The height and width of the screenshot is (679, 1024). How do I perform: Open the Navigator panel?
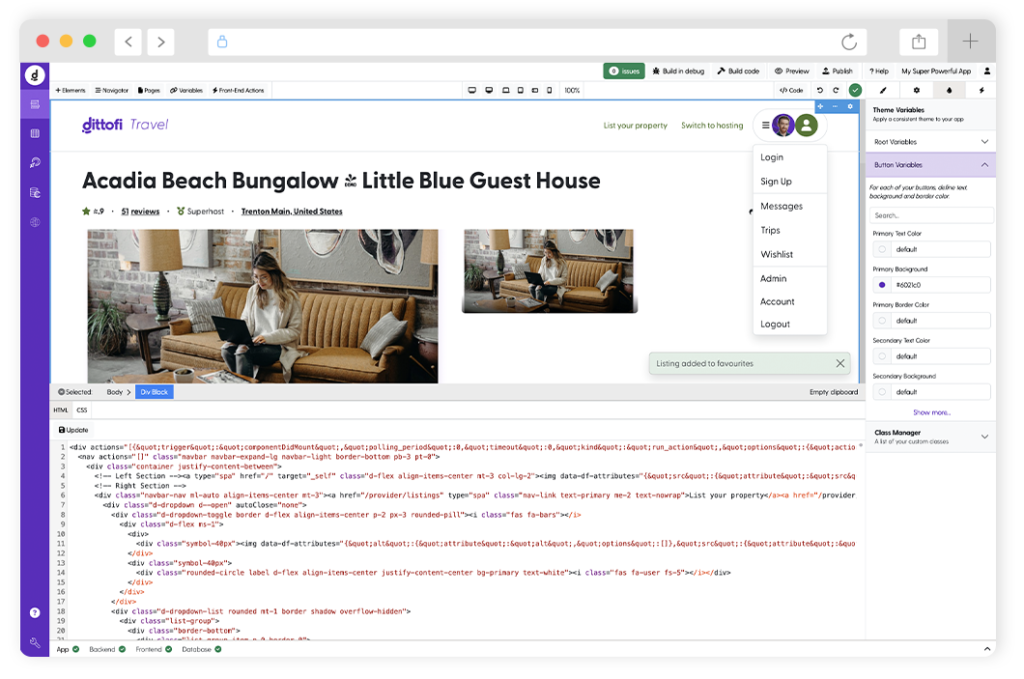tap(112, 90)
